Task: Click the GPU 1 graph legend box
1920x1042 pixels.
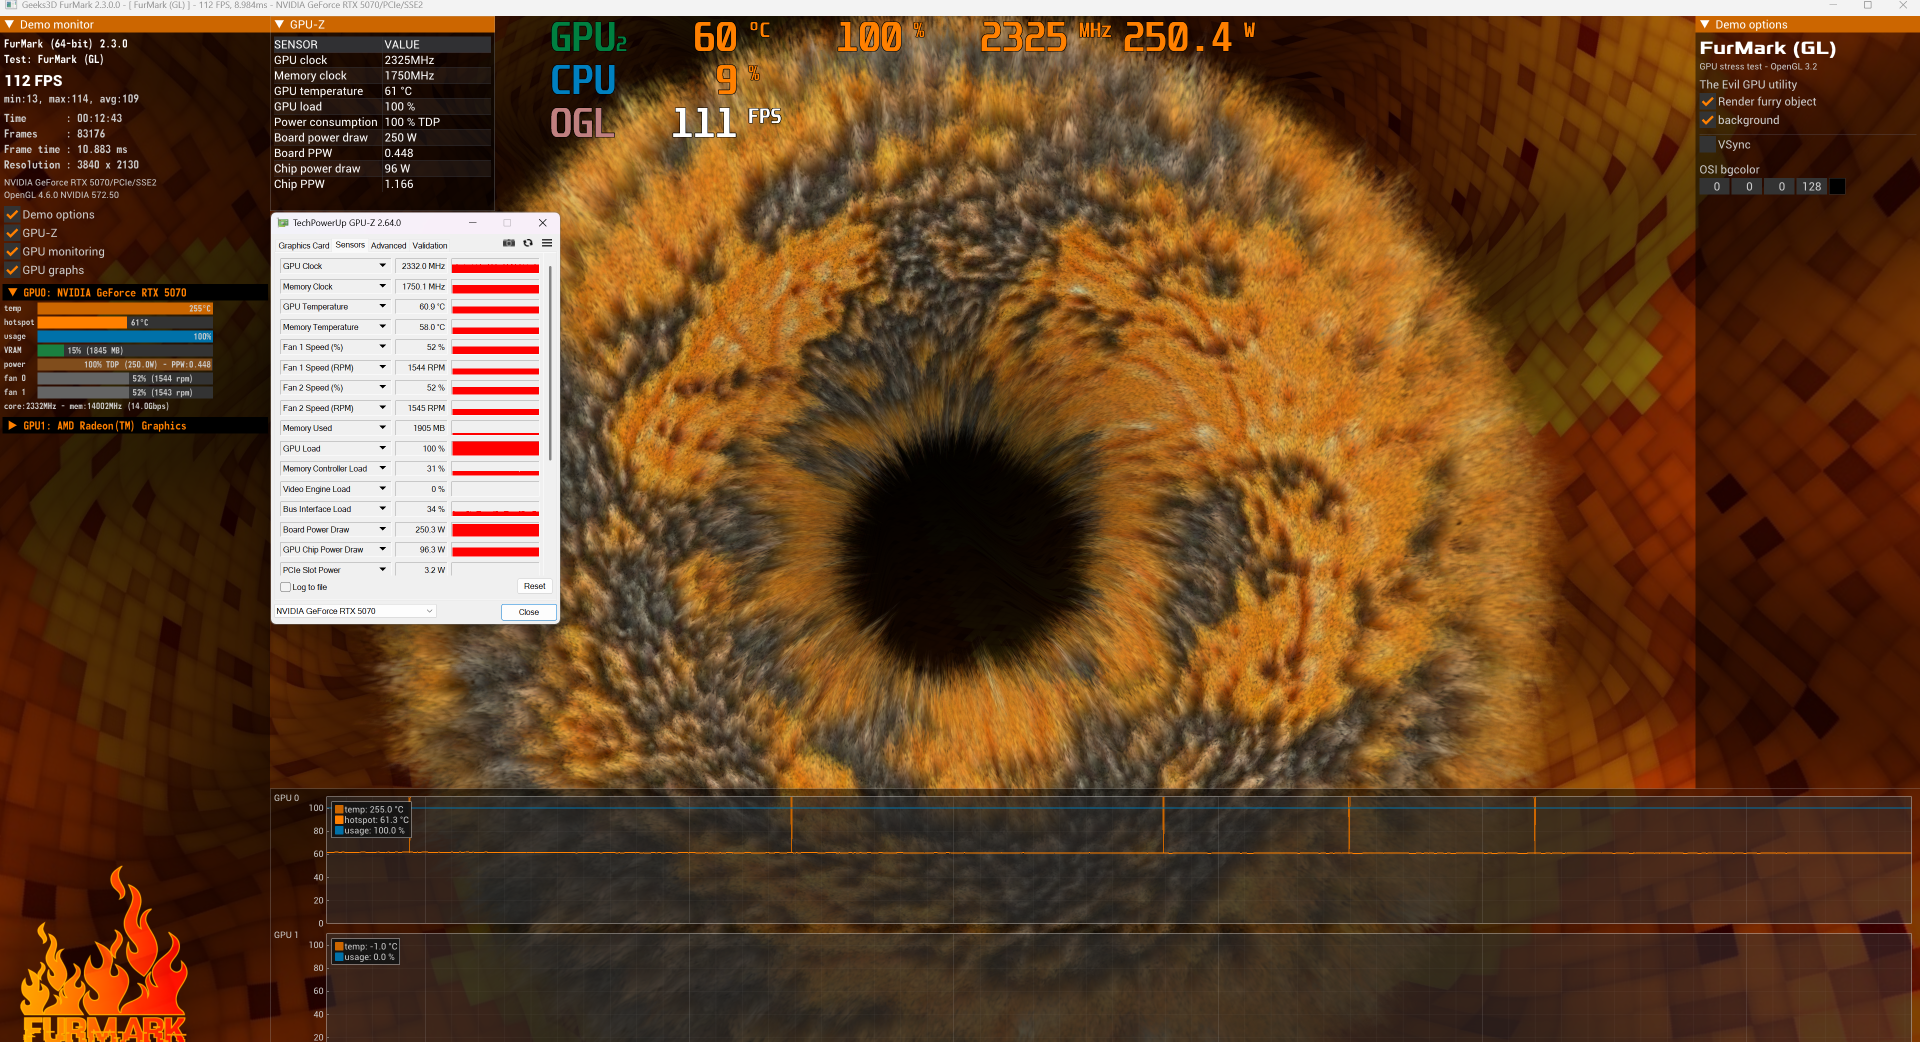Action: 365,952
